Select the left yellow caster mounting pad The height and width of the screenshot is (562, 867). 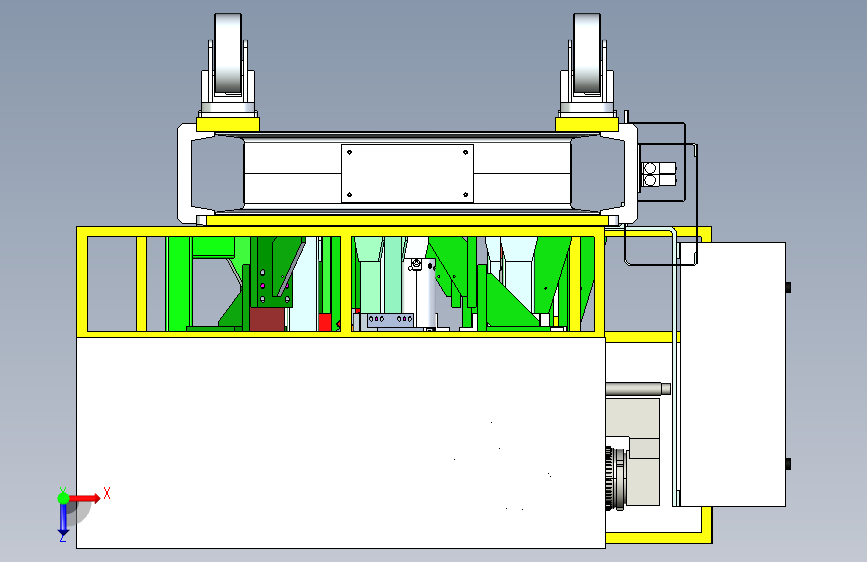228,124
